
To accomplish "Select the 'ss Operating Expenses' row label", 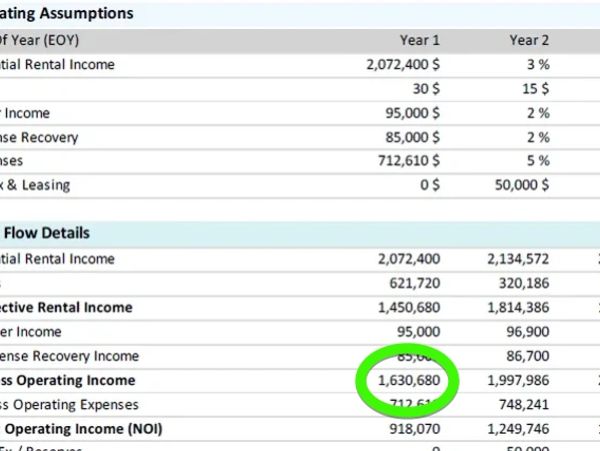I will click(69, 405).
